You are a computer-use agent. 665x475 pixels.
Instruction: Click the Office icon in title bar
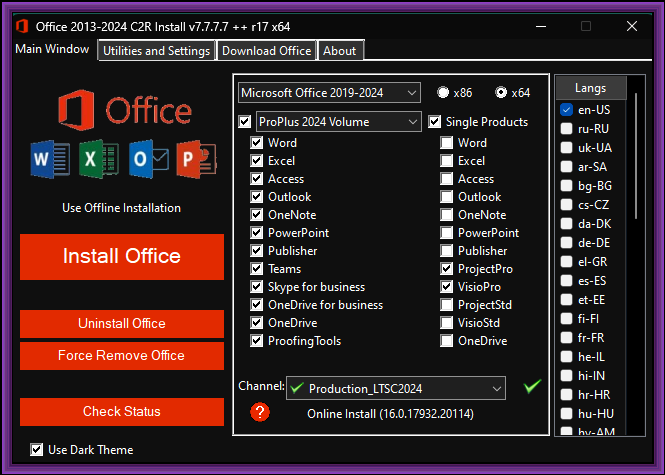[22, 26]
